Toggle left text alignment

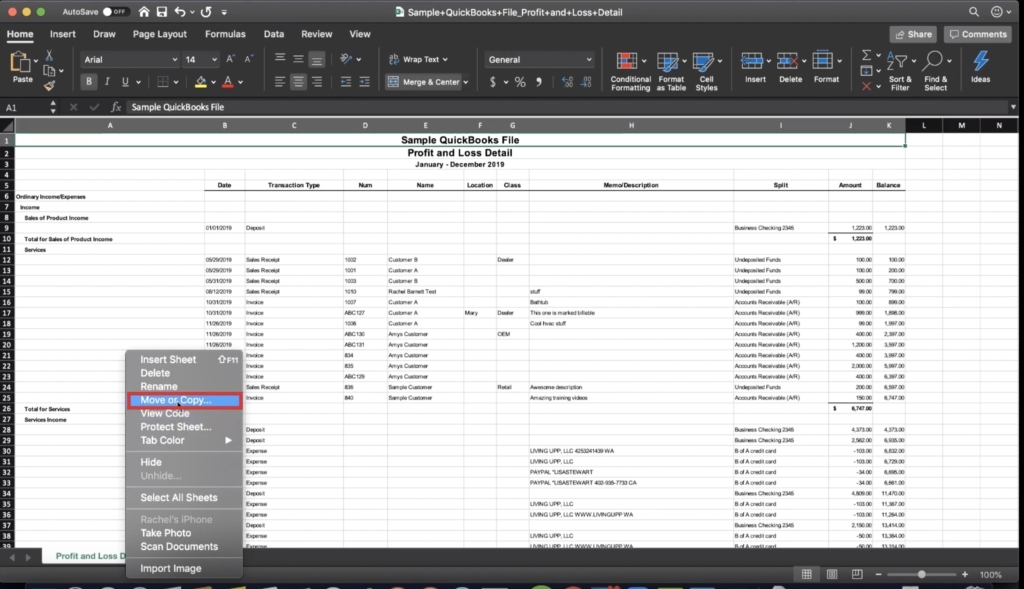pyautogui.click(x=280, y=82)
